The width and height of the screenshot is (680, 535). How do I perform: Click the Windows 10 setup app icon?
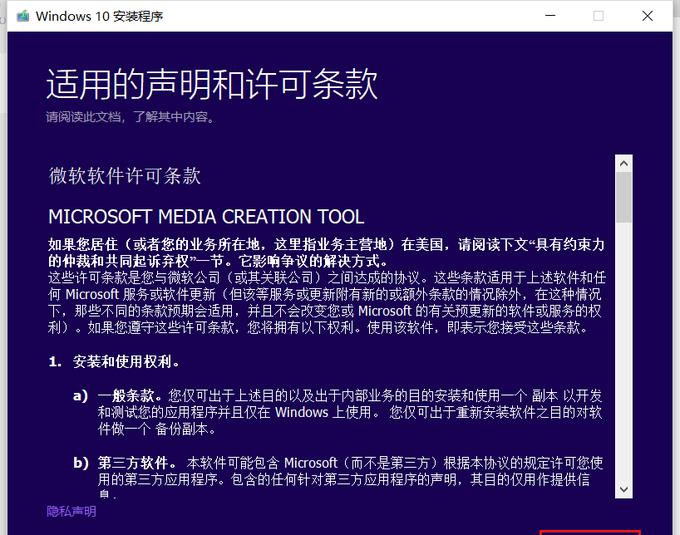point(23,16)
